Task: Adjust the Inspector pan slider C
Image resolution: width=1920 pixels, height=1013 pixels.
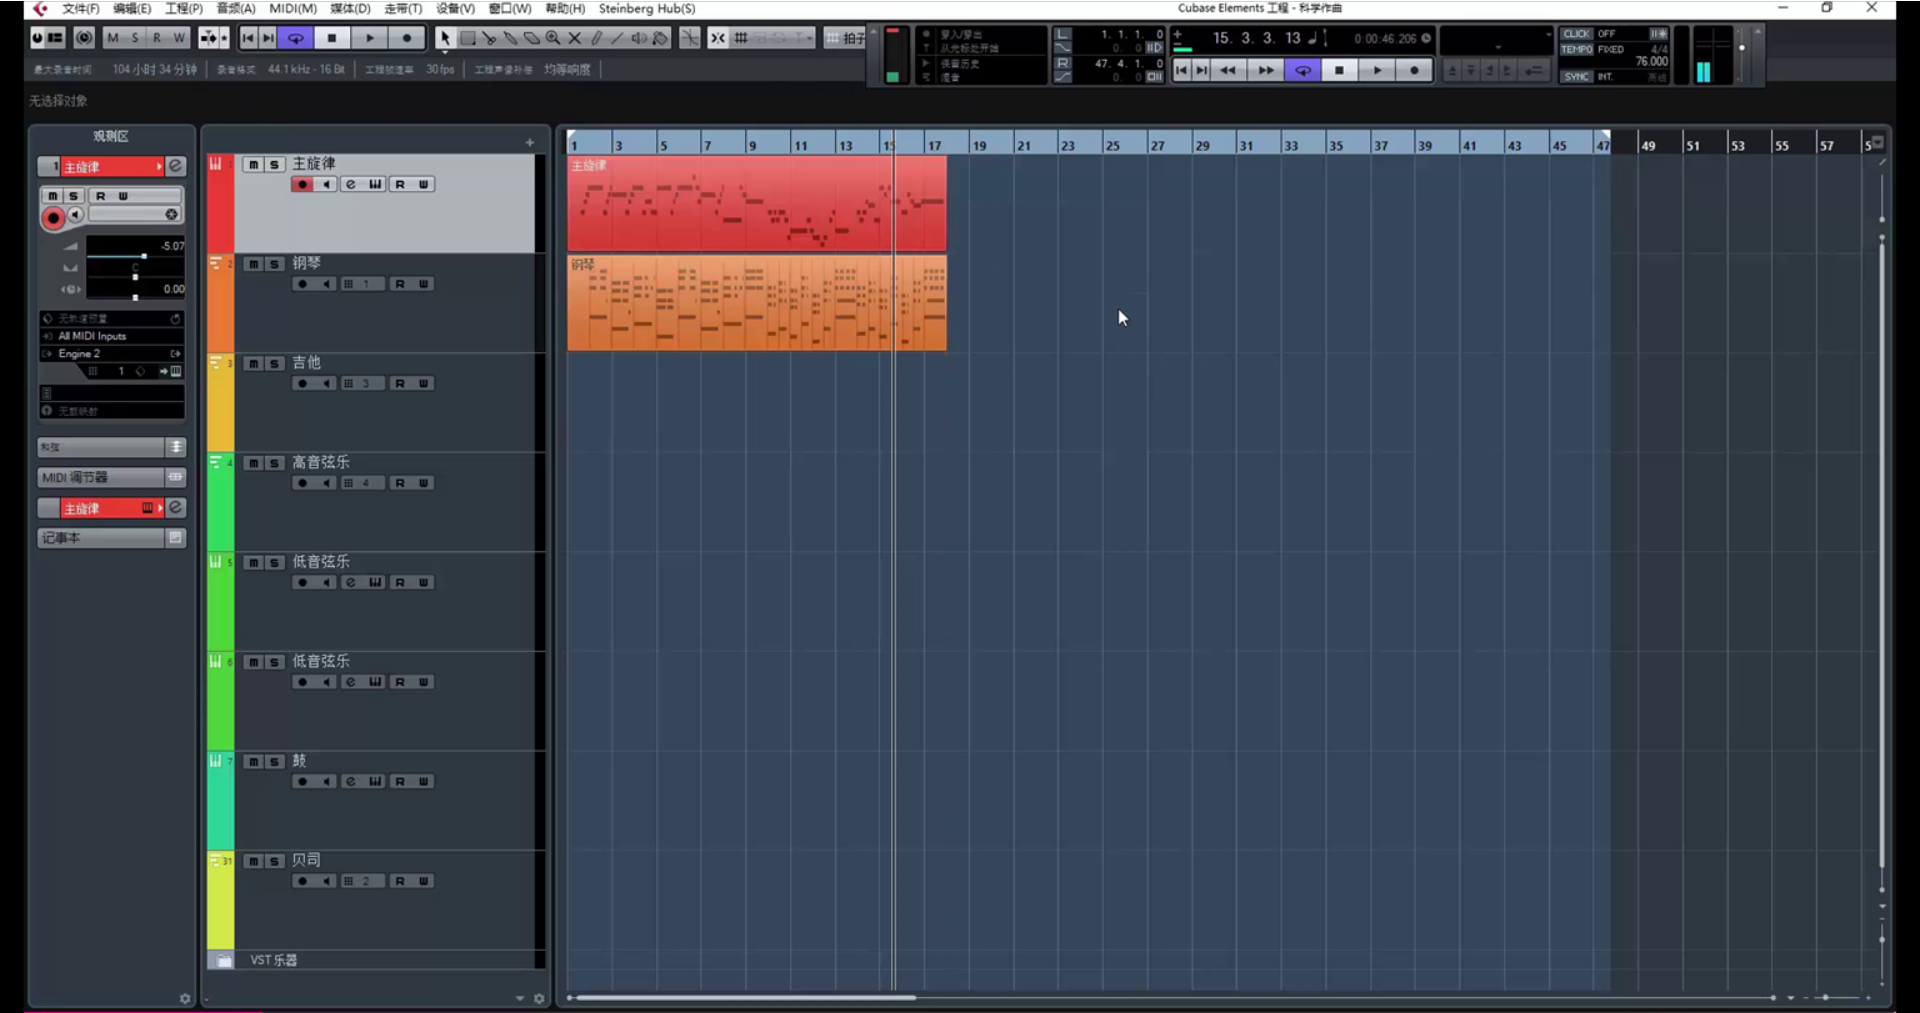Action: [135, 277]
